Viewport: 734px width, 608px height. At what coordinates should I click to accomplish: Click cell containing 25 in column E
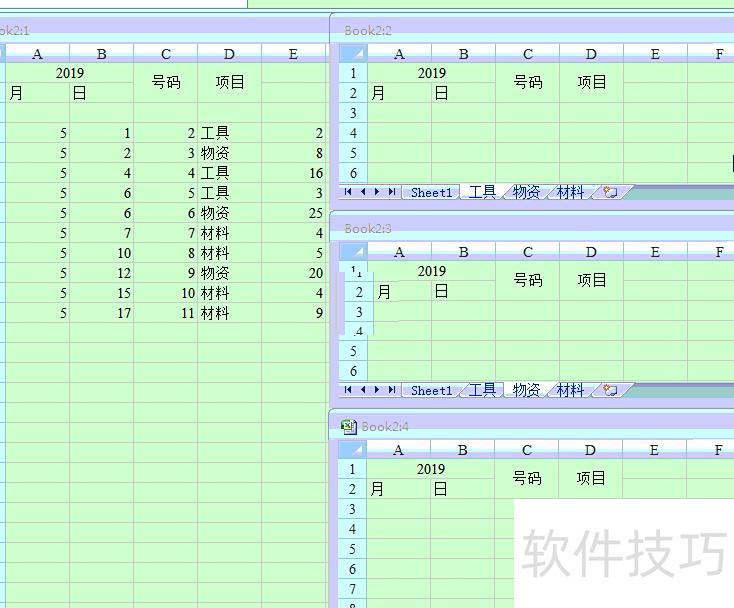point(294,213)
